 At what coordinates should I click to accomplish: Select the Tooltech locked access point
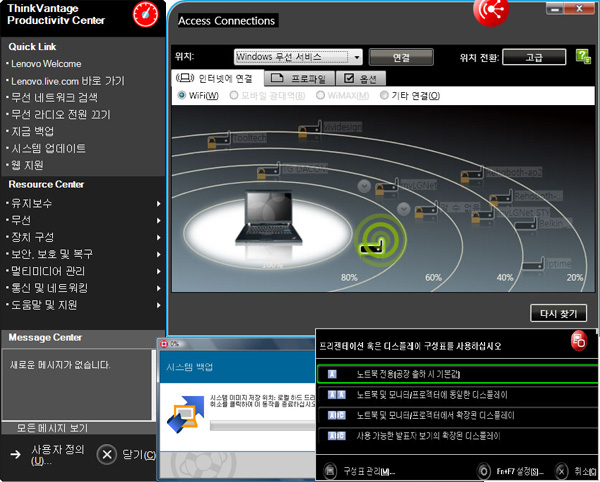(x=219, y=140)
